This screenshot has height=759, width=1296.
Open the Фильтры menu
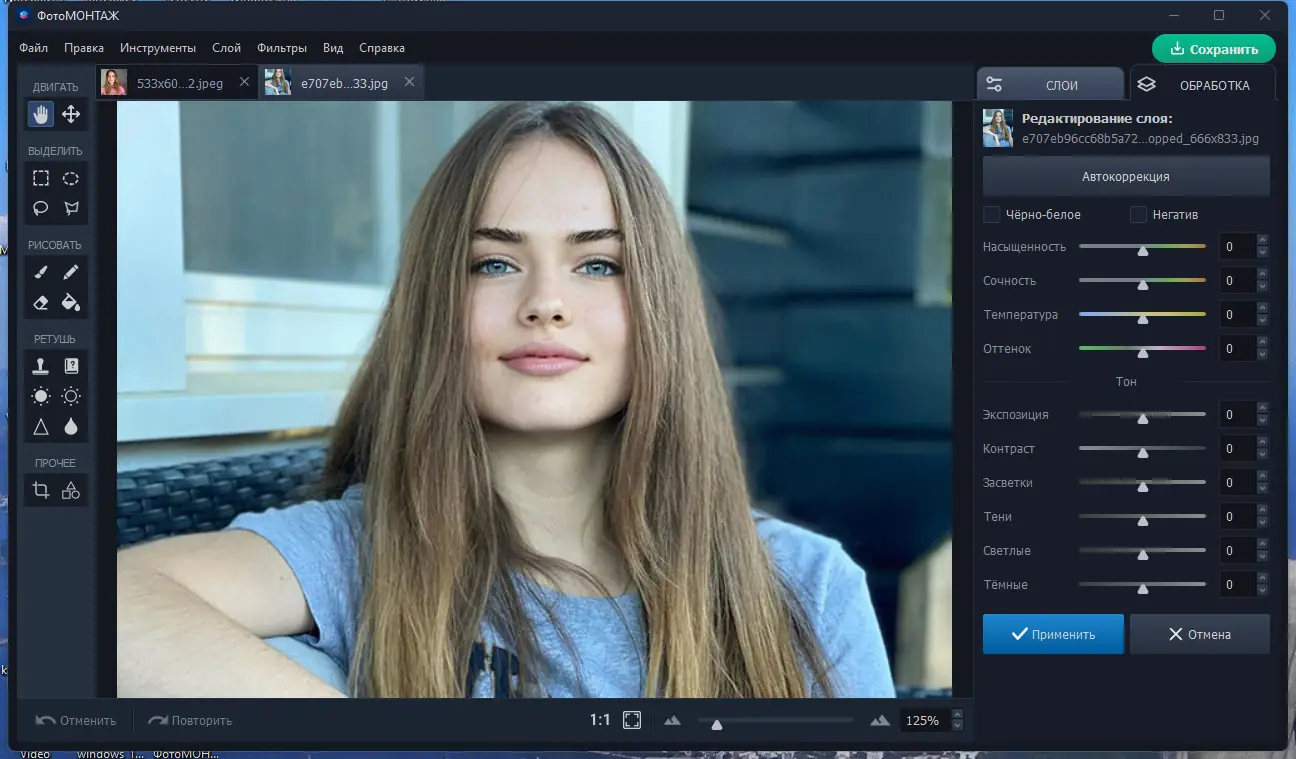pyautogui.click(x=282, y=48)
